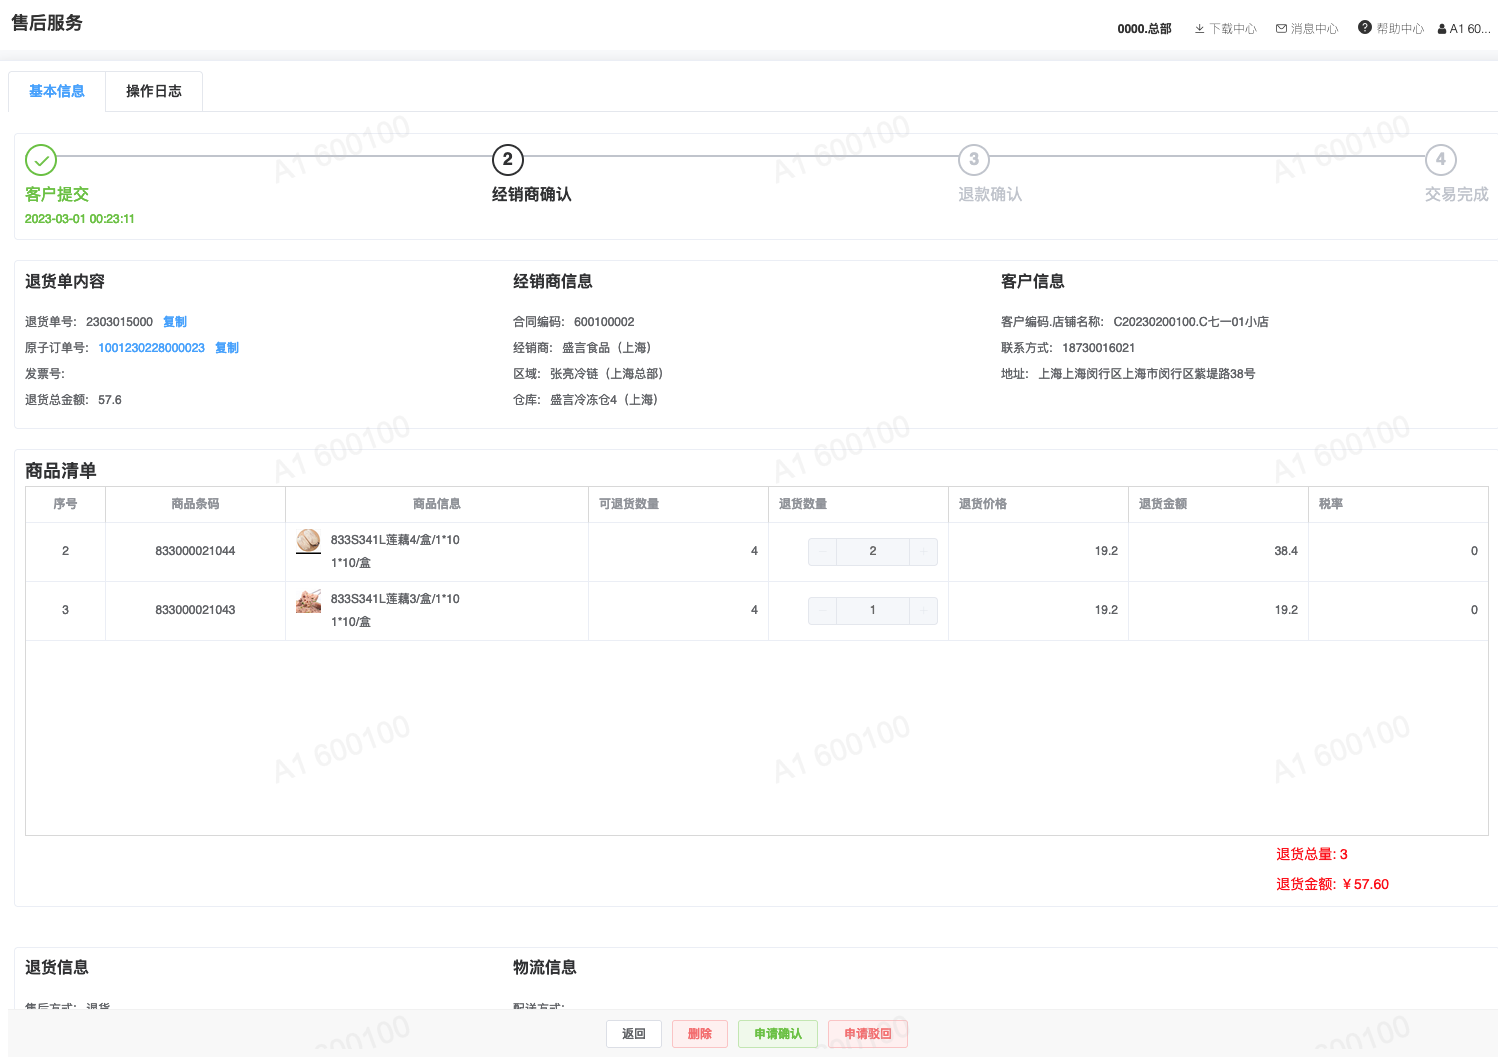Click dealer name 盛言食品（上海）
The height and width of the screenshot is (1057, 1498).
pyautogui.click(x=607, y=348)
